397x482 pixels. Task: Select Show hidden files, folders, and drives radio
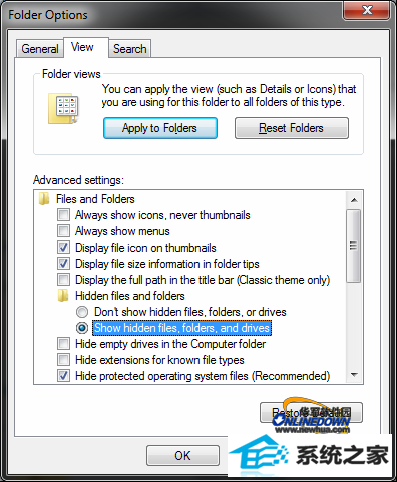tap(82, 328)
